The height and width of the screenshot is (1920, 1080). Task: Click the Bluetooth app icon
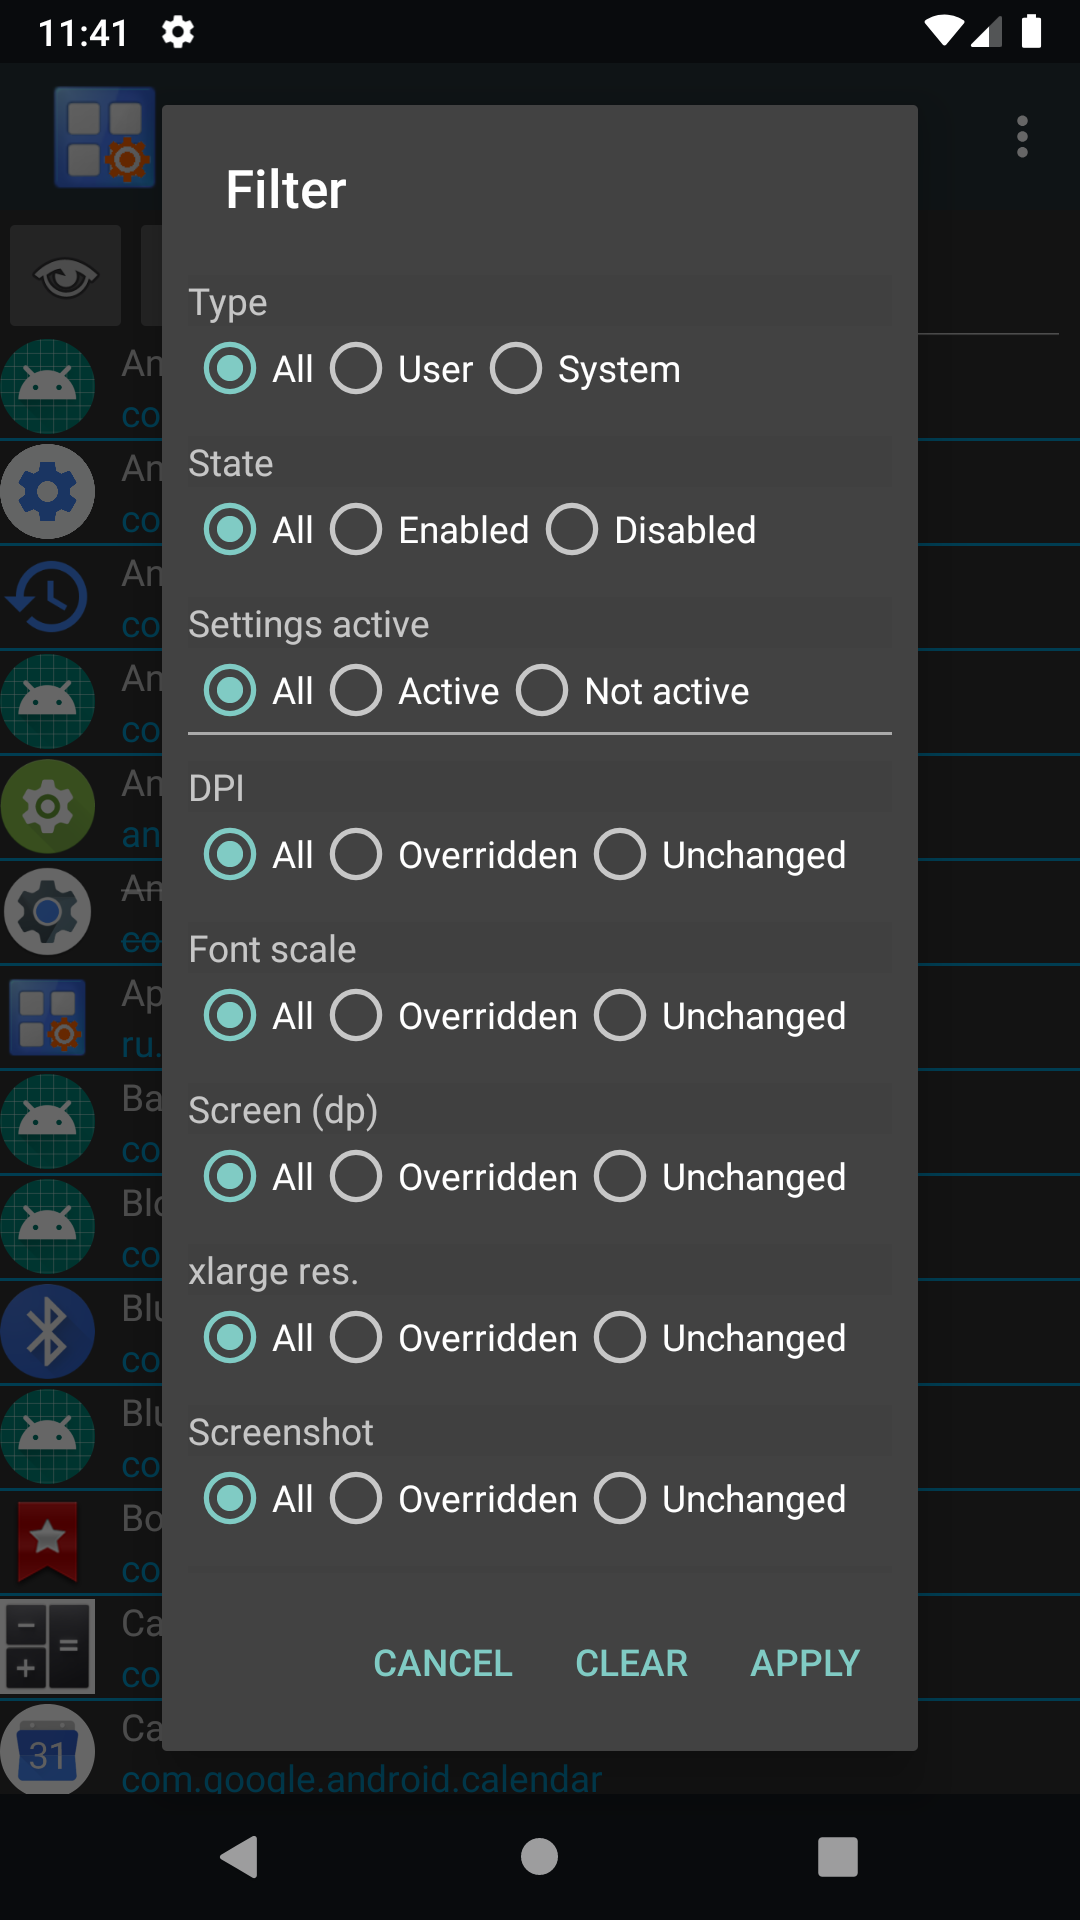(49, 1331)
